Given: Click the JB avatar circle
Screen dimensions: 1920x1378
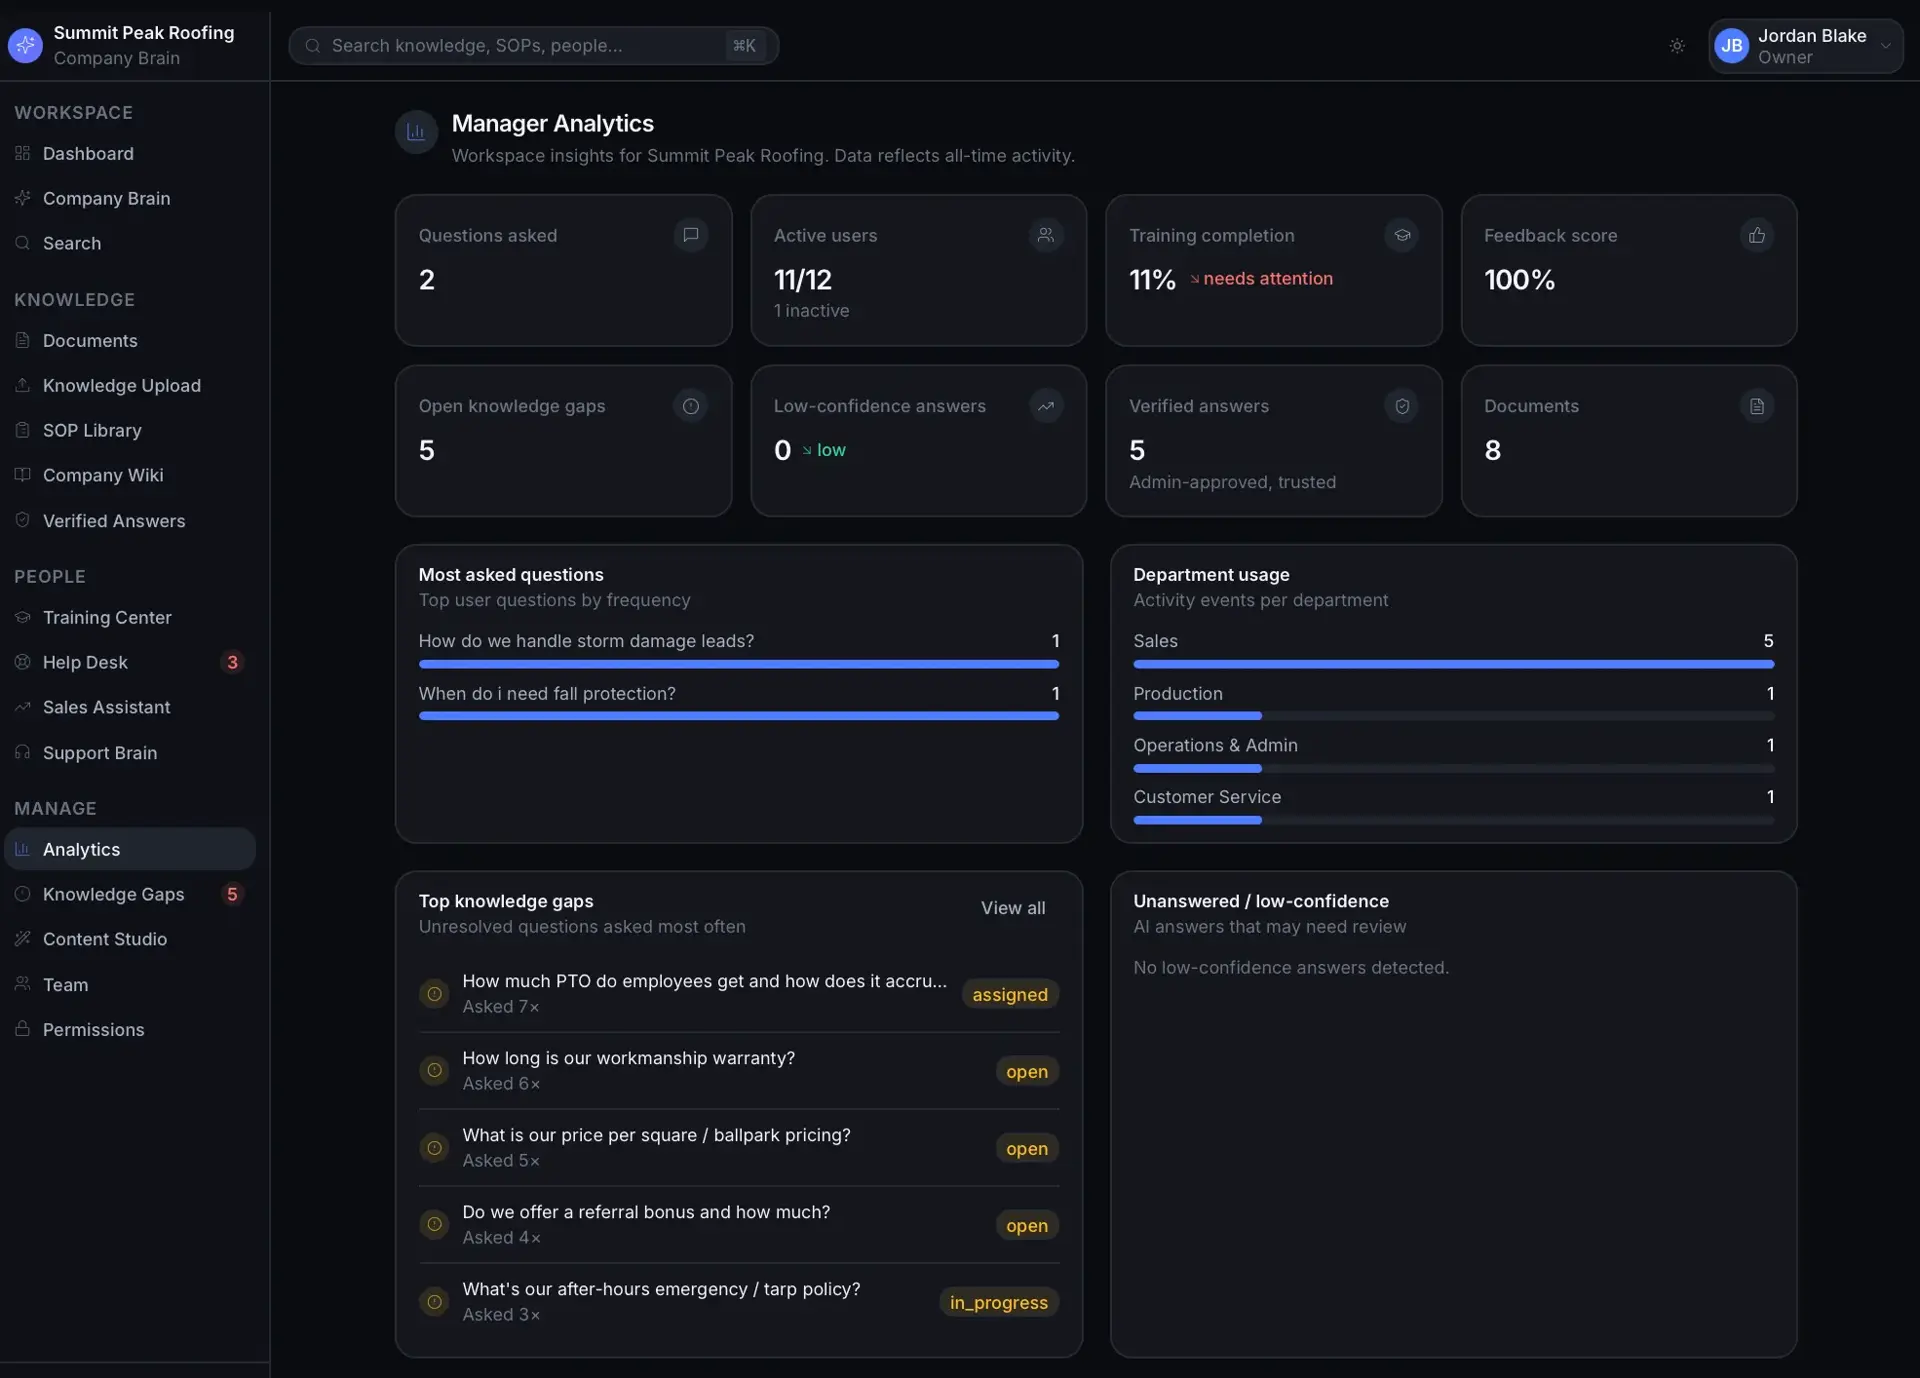Looking at the screenshot, I should pyautogui.click(x=1731, y=46).
